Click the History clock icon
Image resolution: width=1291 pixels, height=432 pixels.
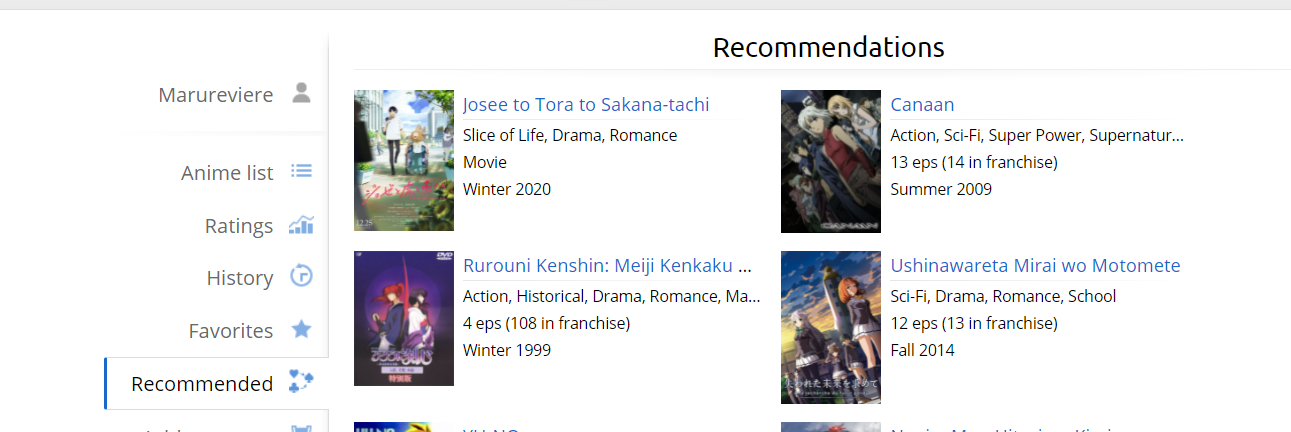click(x=301, y=277)
